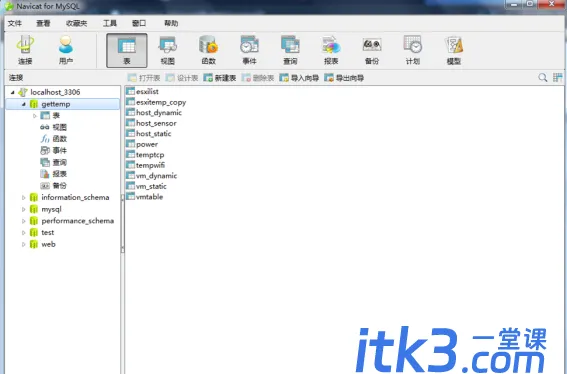The width and height of the screenshot is (567, 374).
Task: Open the 文件 (File) menu
Action: coord(15,24)
